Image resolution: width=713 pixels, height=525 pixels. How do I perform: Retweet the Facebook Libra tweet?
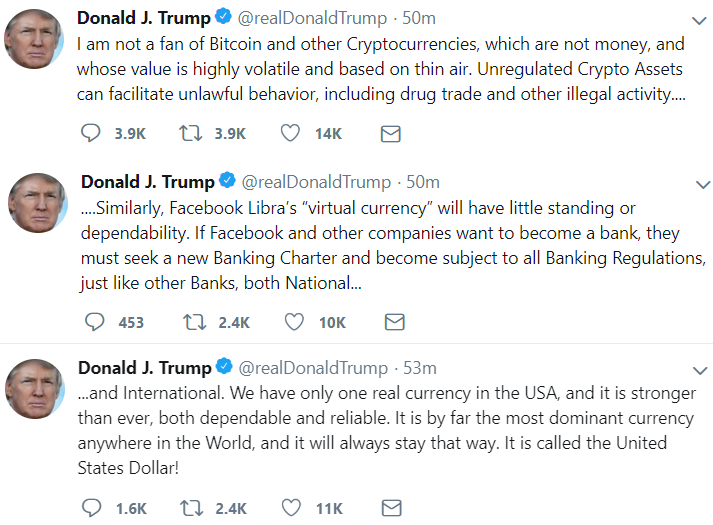coord(195,322)
